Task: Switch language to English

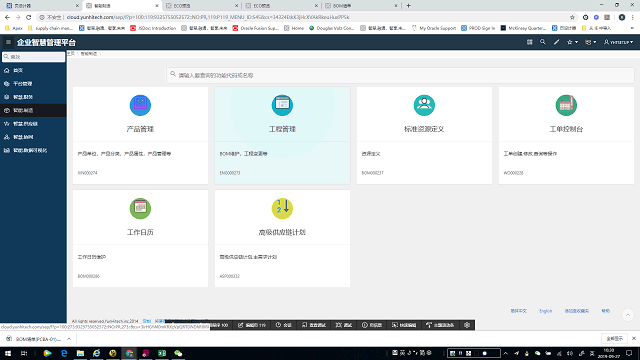Action: [545, 311]
